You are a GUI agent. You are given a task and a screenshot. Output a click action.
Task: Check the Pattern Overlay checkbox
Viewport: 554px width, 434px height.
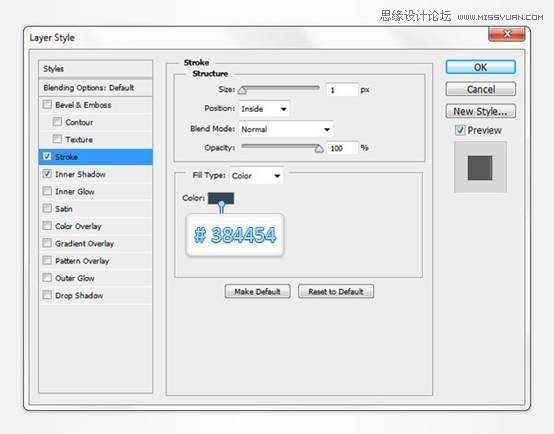47,260
